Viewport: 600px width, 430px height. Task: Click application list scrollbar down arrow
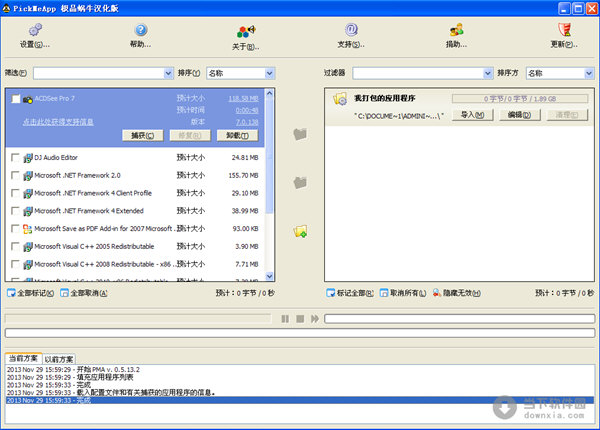click(x=269, y=276)
